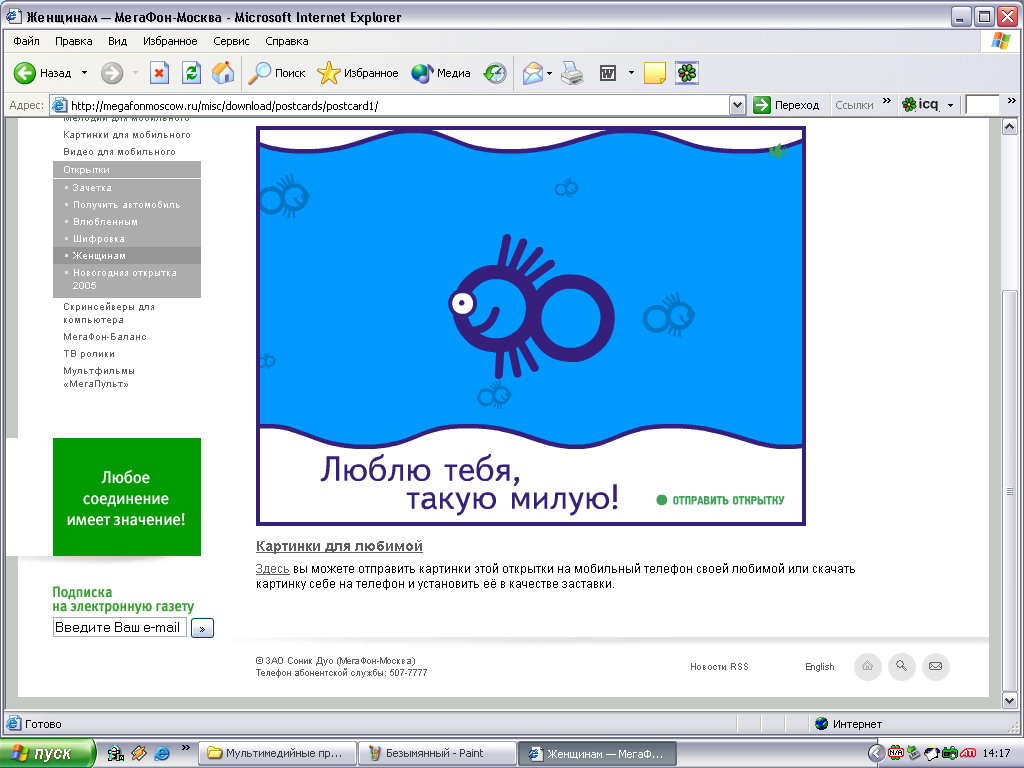Open the Сервис menu
This screenshot has width=1024, height=768.
pos(231,41)
